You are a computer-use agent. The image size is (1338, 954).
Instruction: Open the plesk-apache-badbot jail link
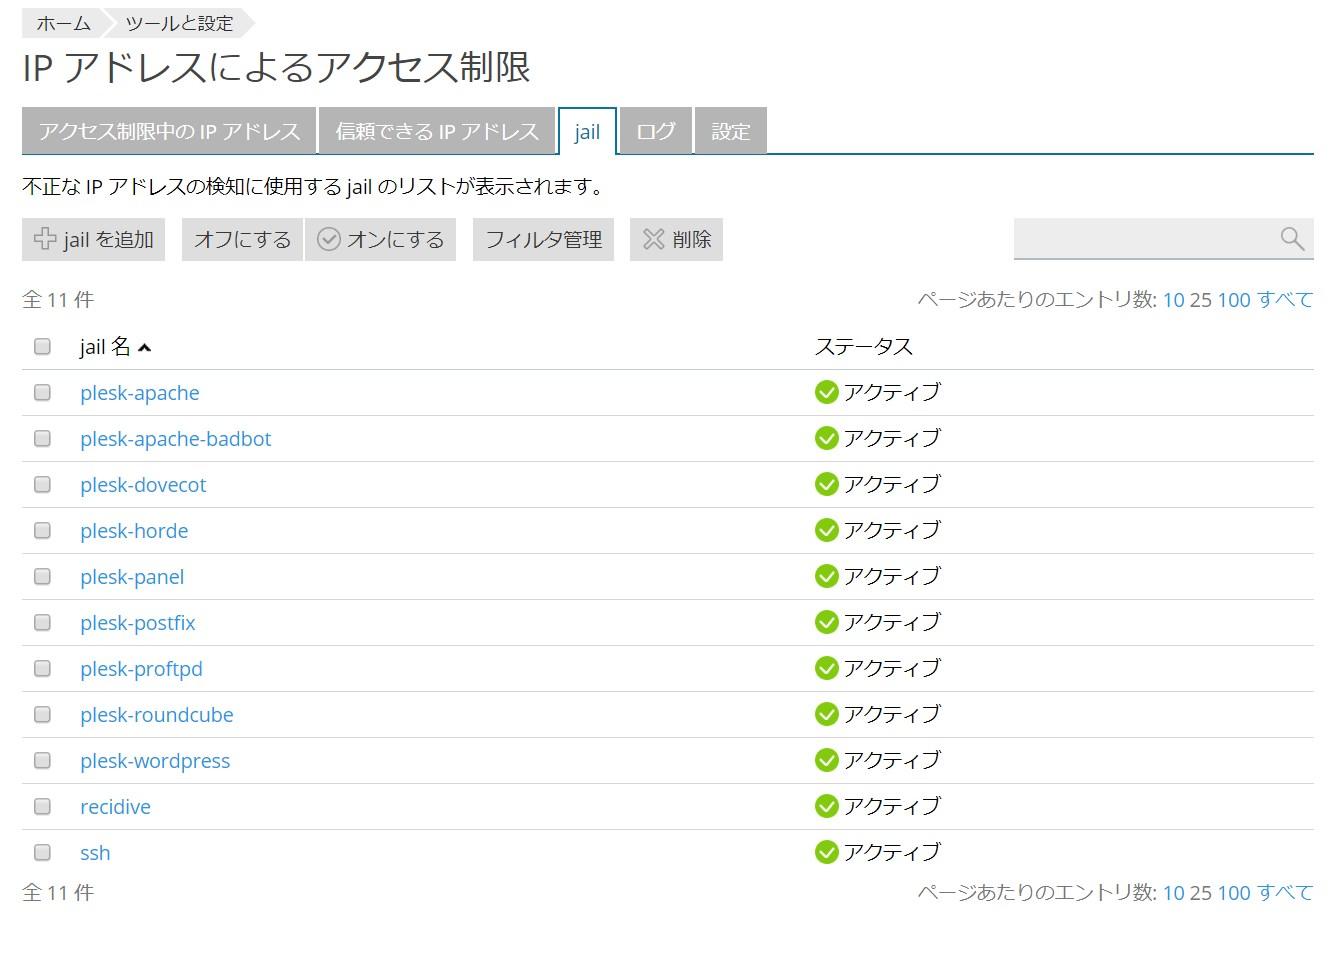coord(176,439)
